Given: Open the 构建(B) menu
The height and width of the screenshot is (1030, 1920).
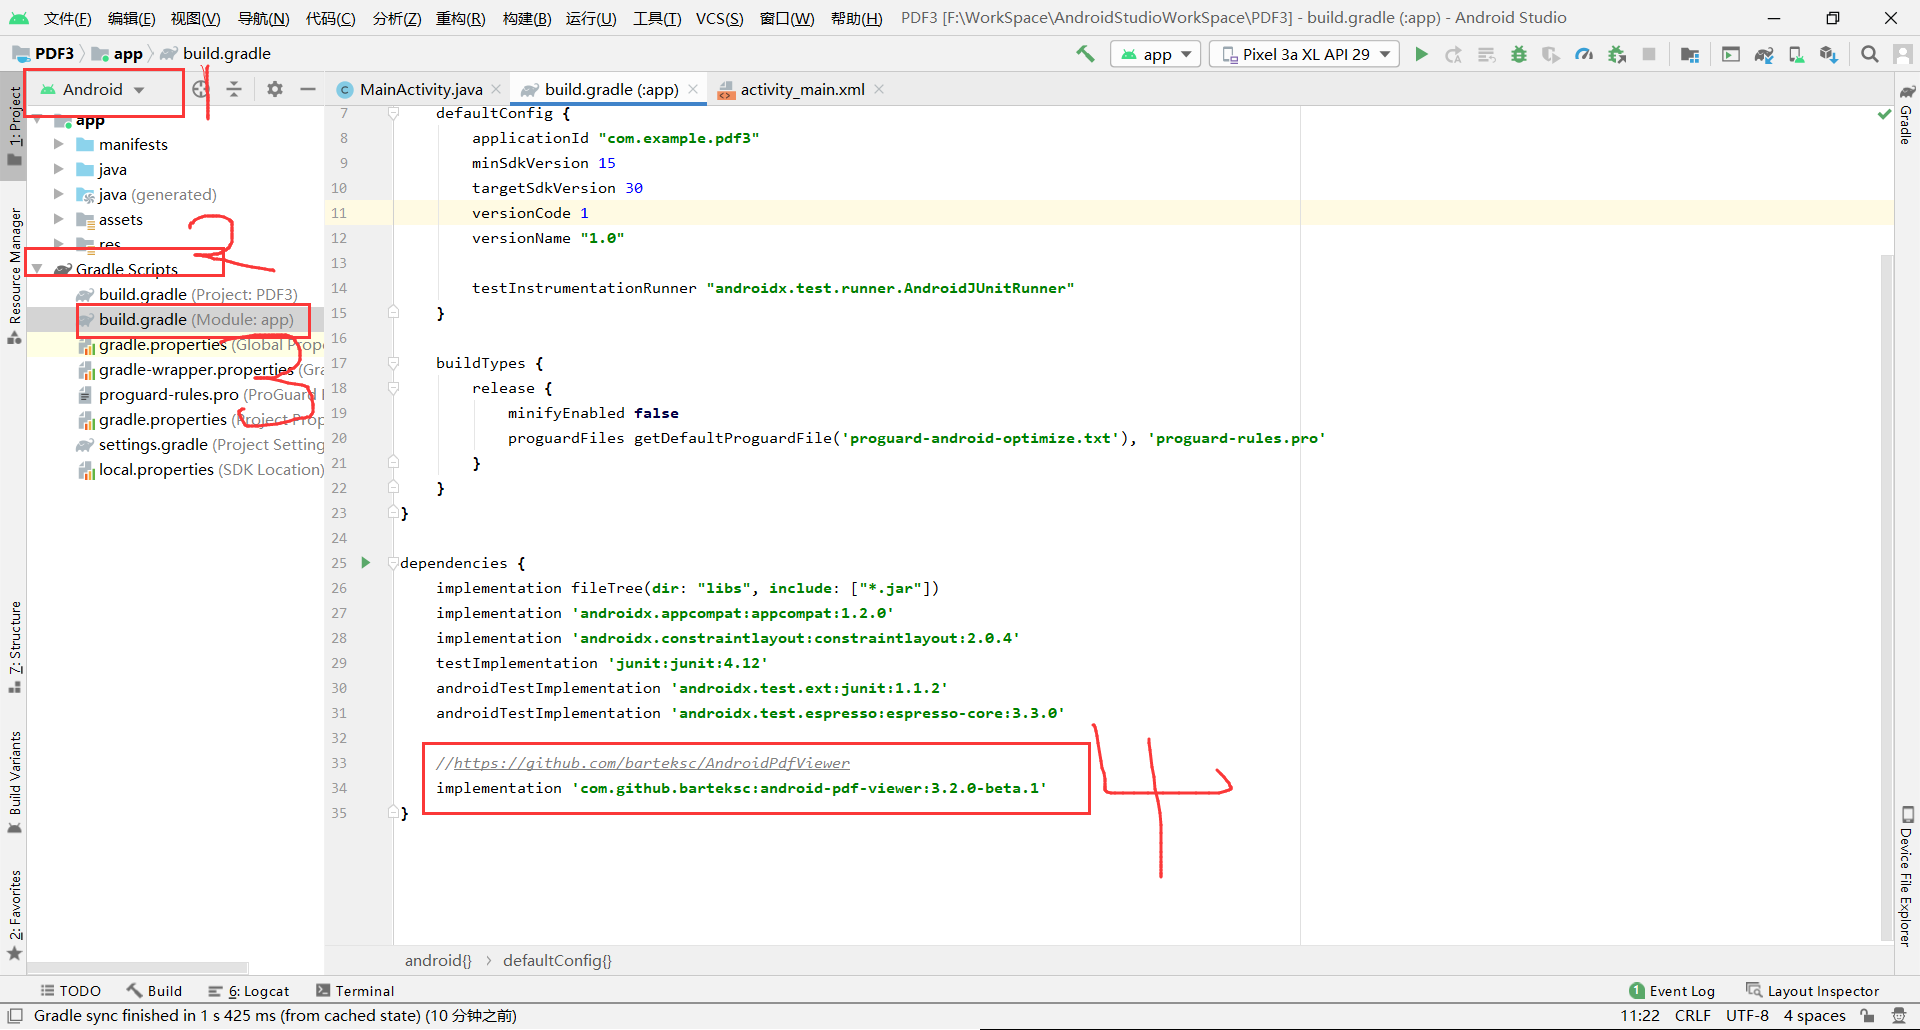Looking at the screenshot, I should click(527, 18).
